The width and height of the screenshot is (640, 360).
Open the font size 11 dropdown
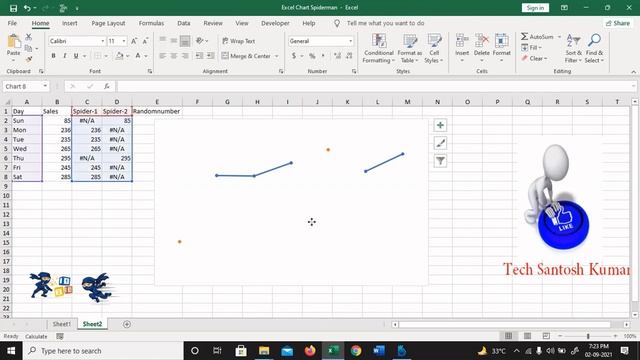[x=124, y=41]
